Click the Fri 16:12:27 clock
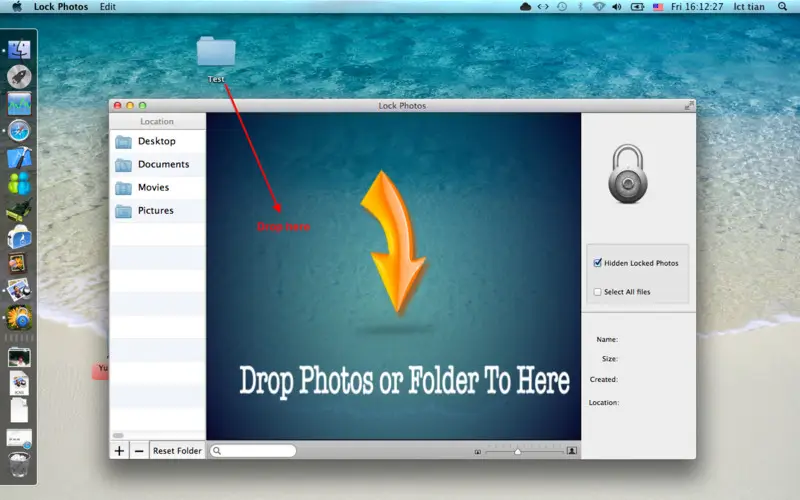 697,7
